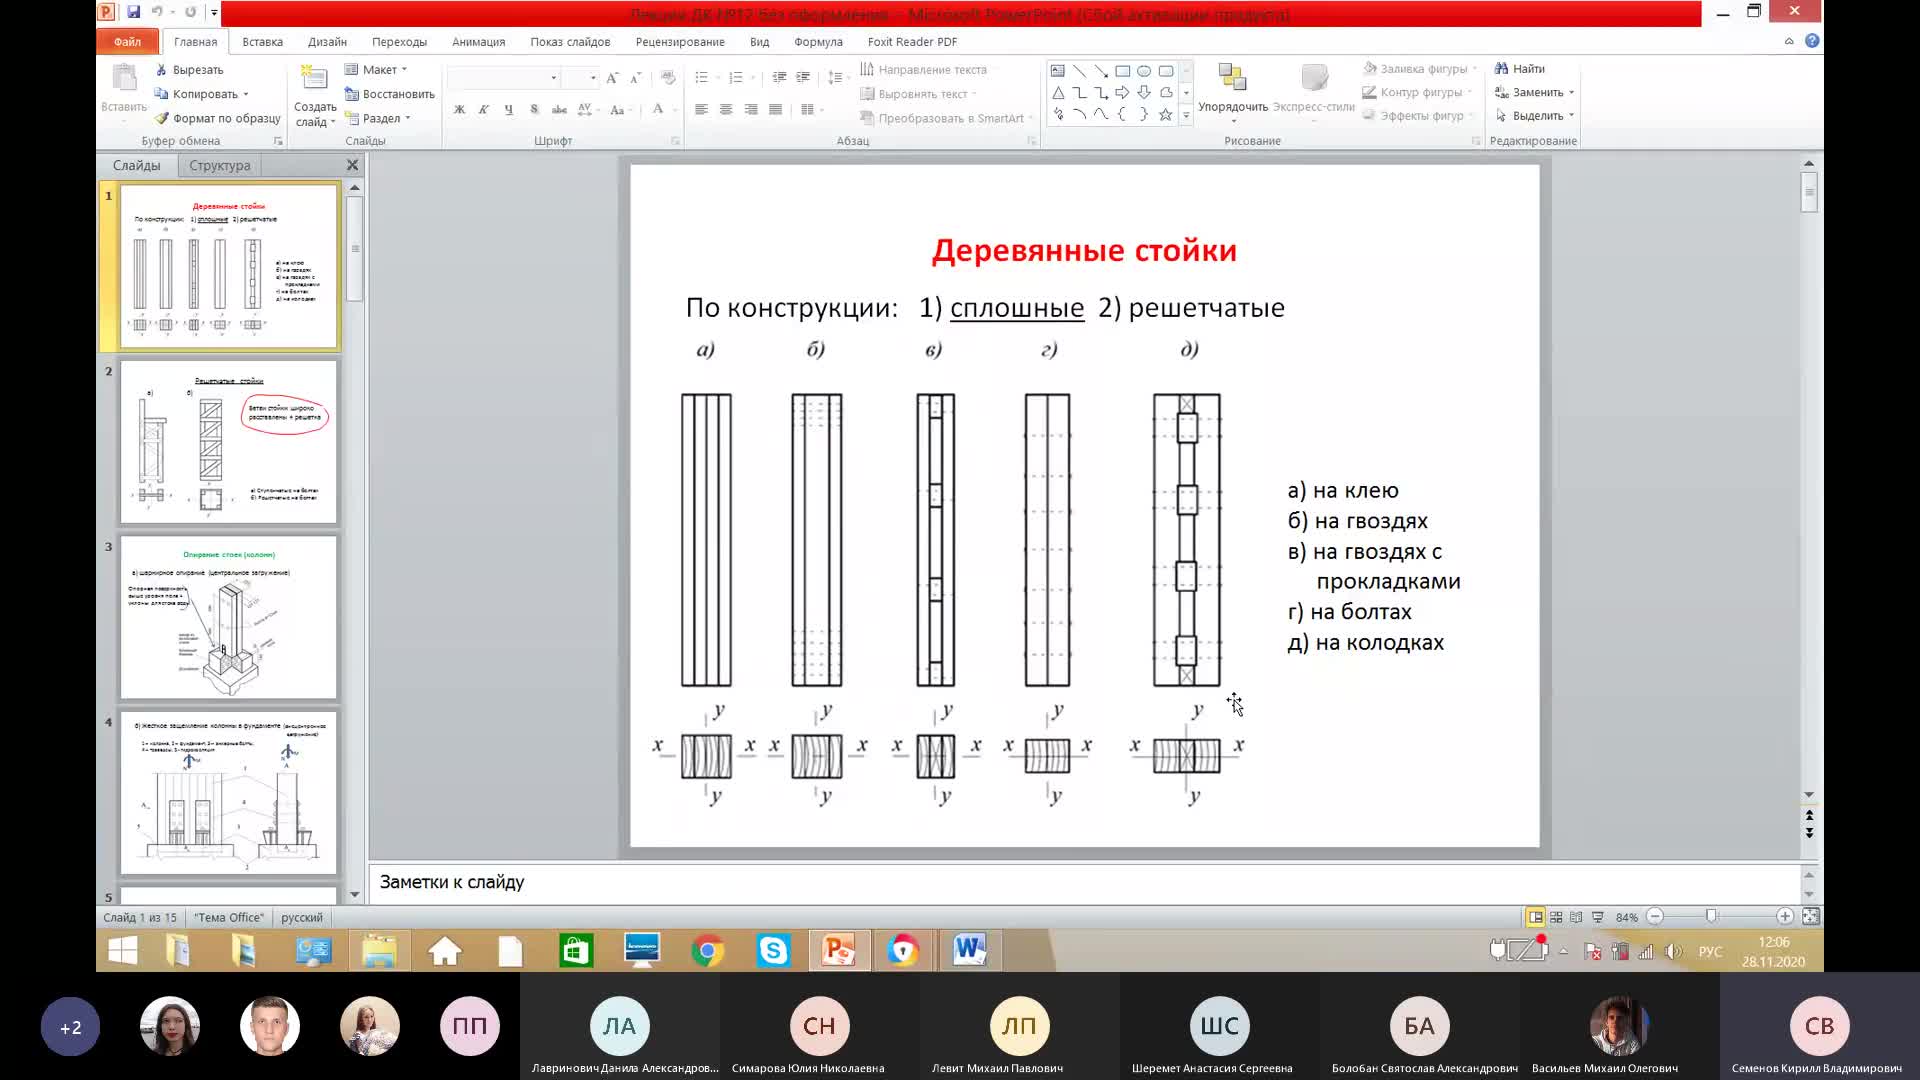Viewport: 1920px width, 1080px height.
Task: Switch to Анимация ribbon tab
Action: pyautogui.click(x=478, y=42)
